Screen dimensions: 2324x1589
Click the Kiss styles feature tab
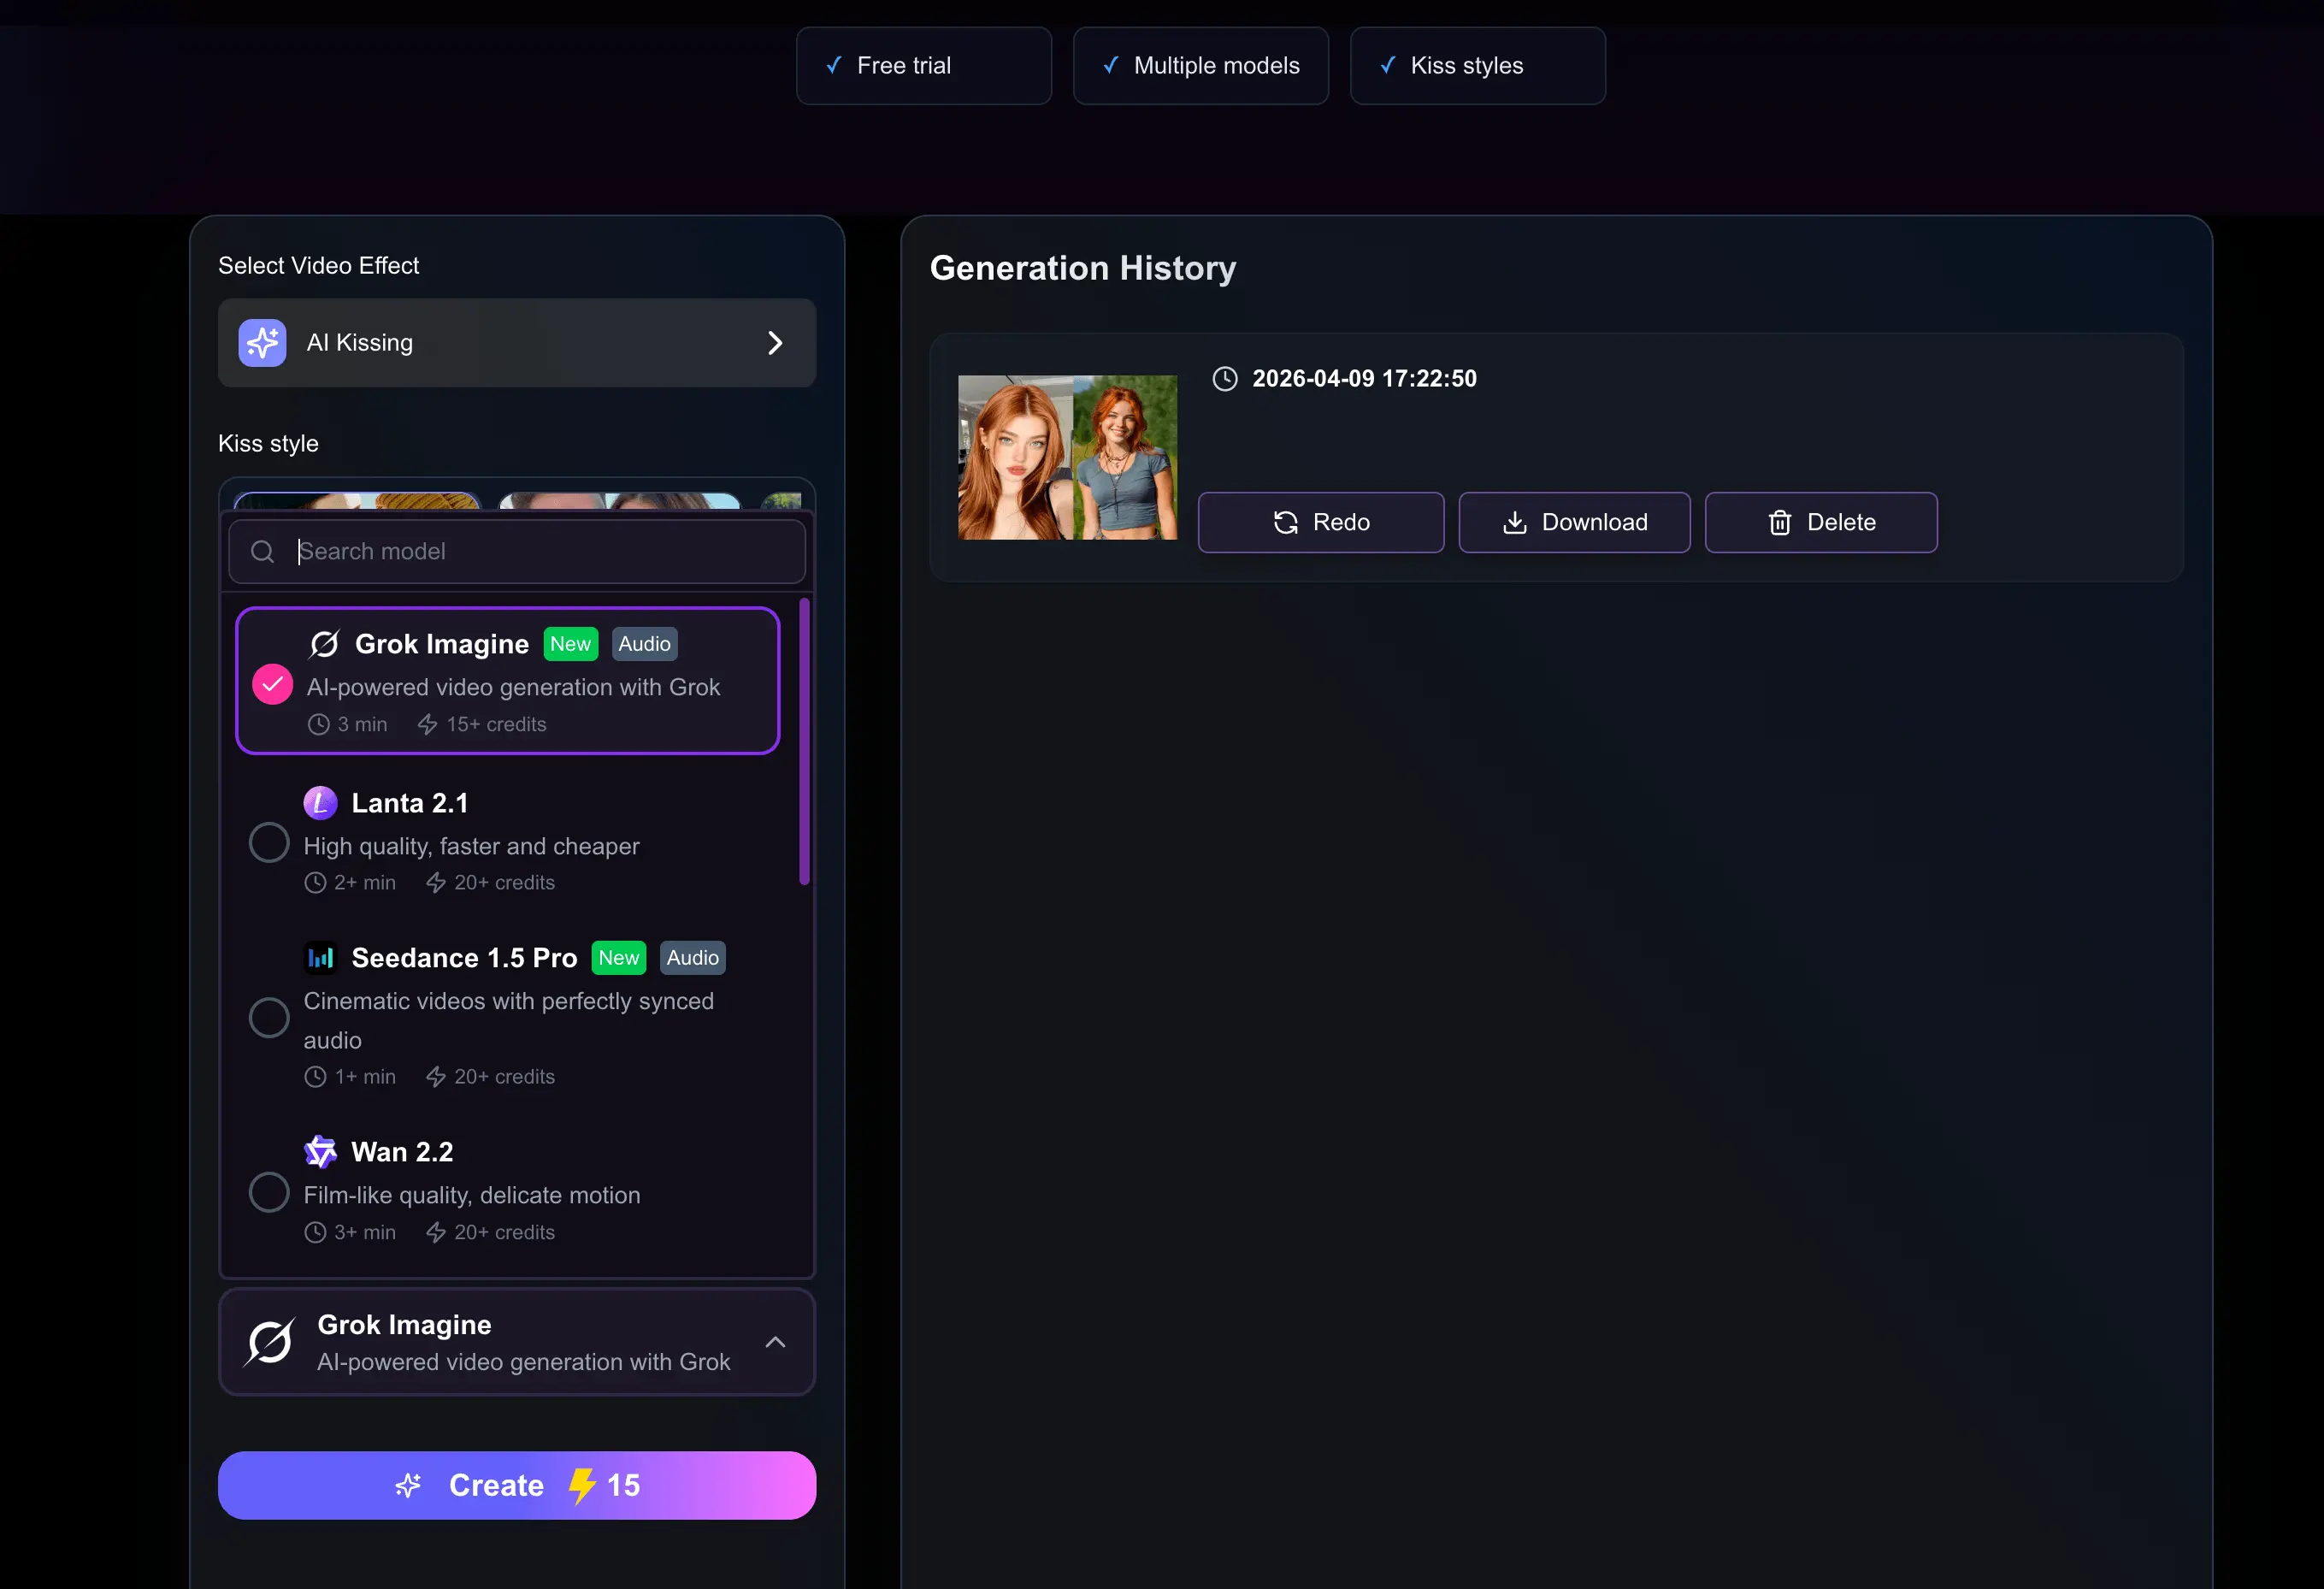[x=1477, y=66]
